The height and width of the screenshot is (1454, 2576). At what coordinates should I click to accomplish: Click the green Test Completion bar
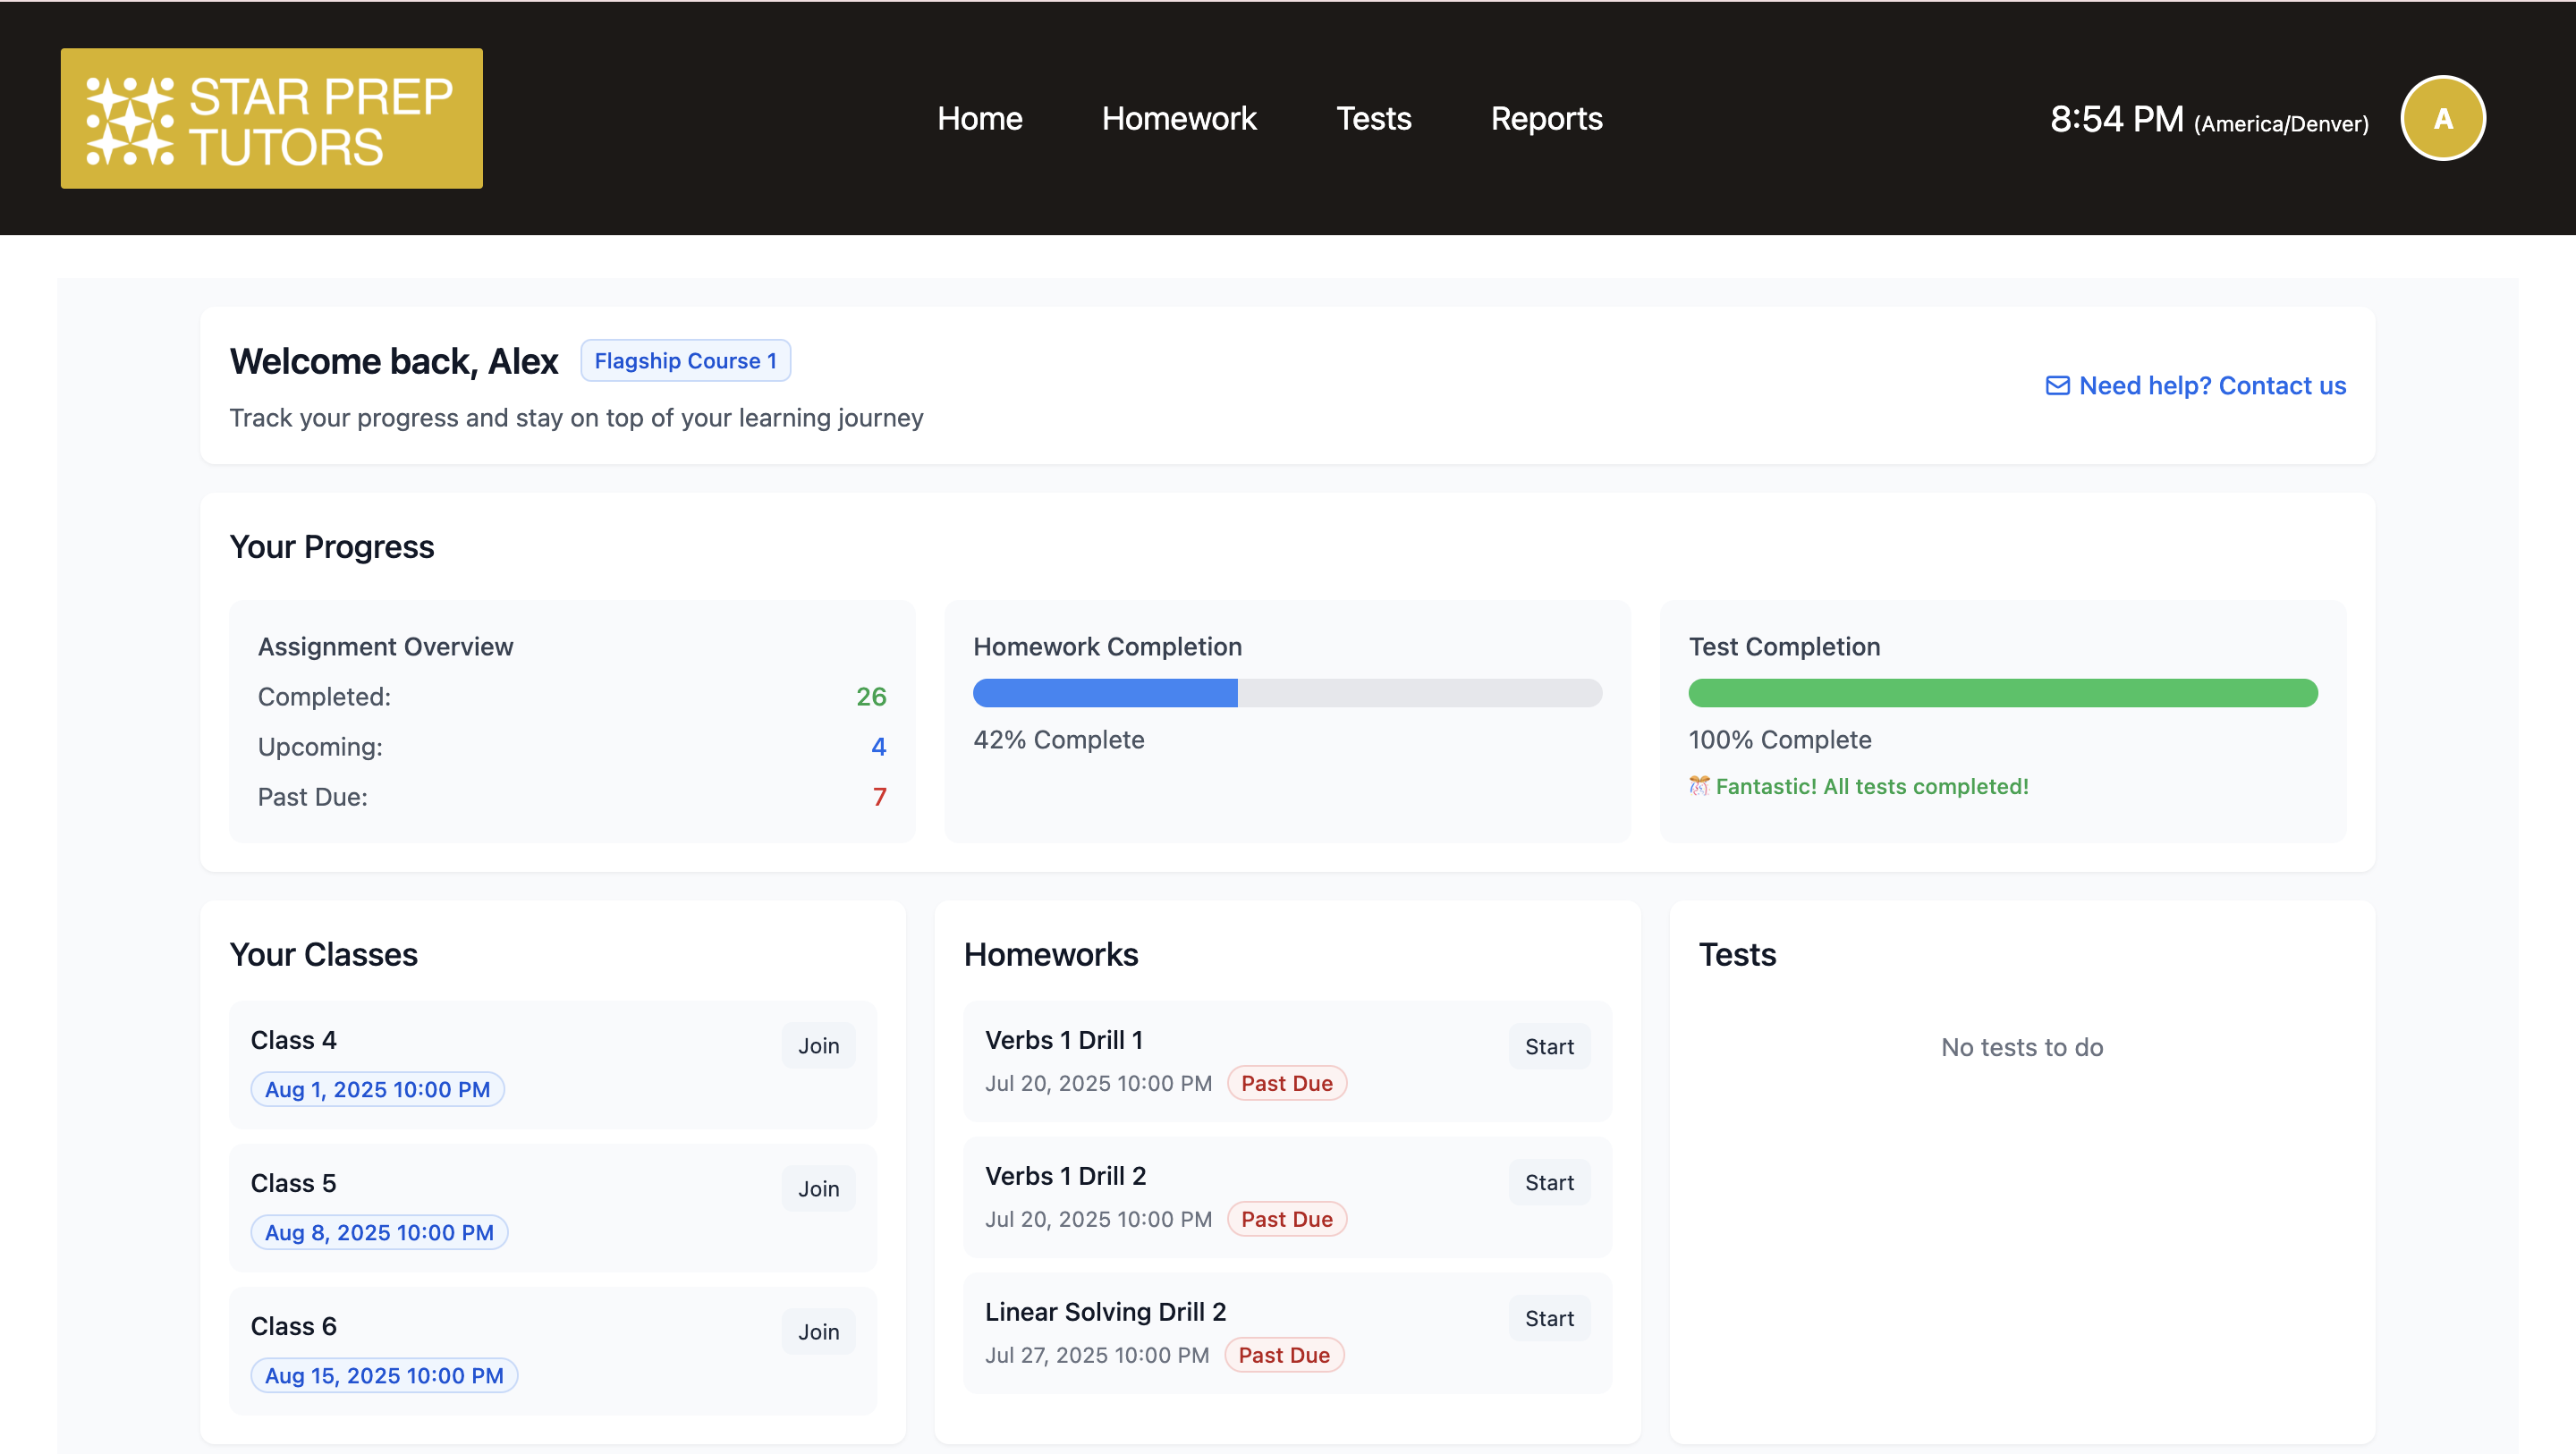pos(2002,693)
